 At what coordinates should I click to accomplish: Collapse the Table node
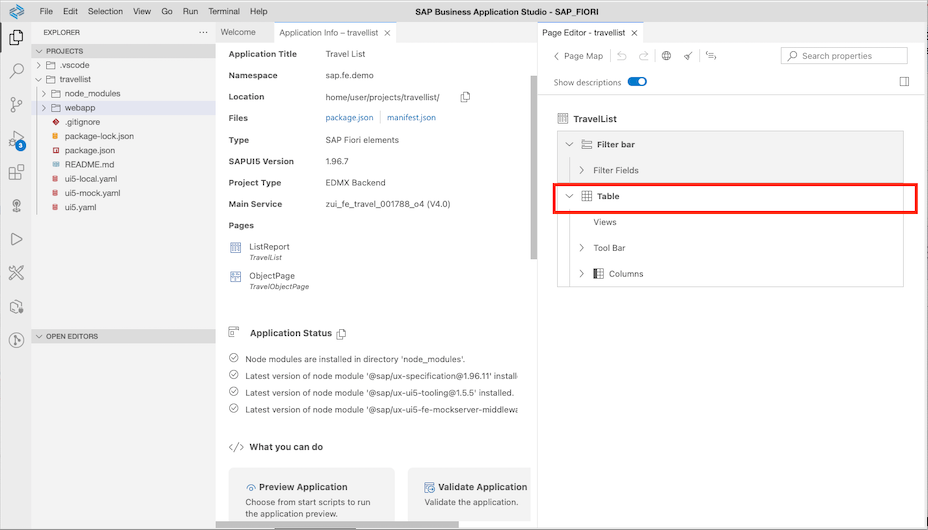coord(569,196)
